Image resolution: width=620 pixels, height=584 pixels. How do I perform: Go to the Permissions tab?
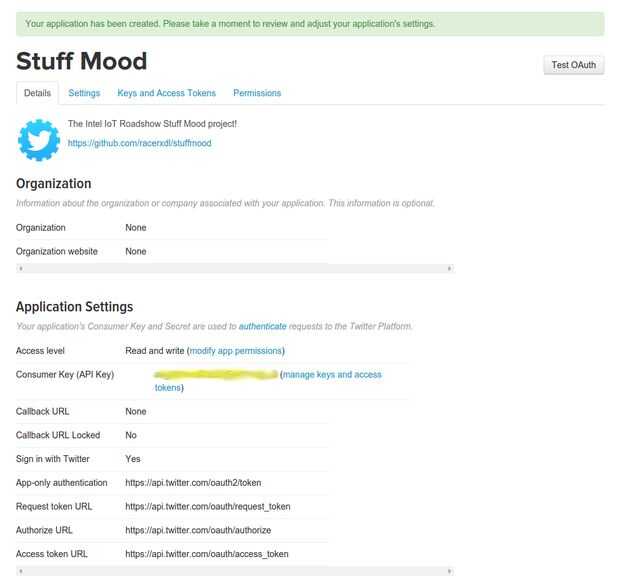click(x=257, y=93)
